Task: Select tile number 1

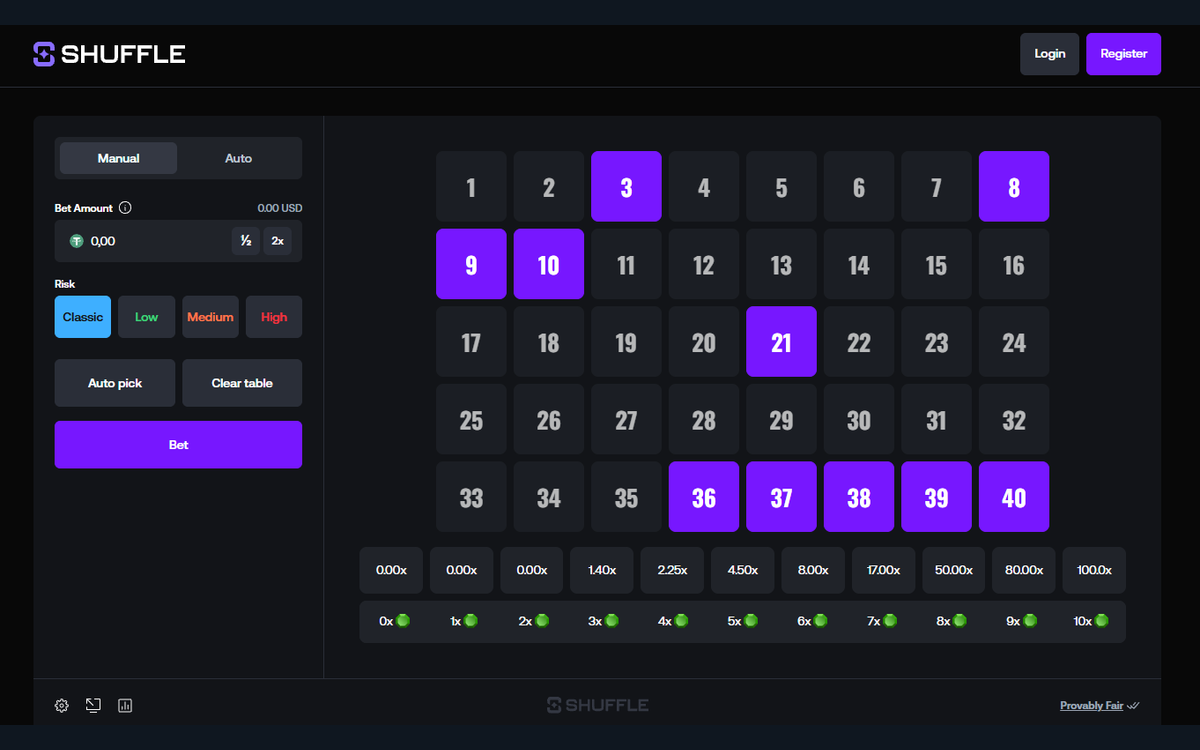Action: coord(471,186)
